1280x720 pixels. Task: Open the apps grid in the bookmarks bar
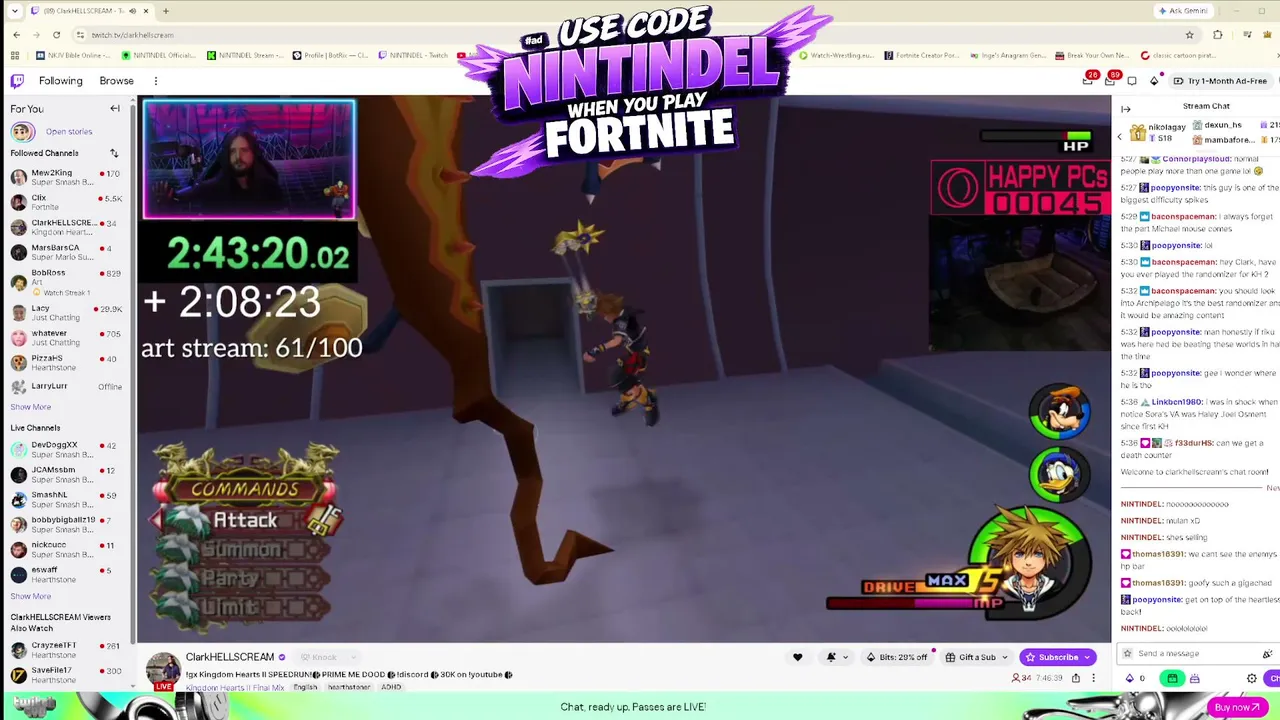coord(15,56)
